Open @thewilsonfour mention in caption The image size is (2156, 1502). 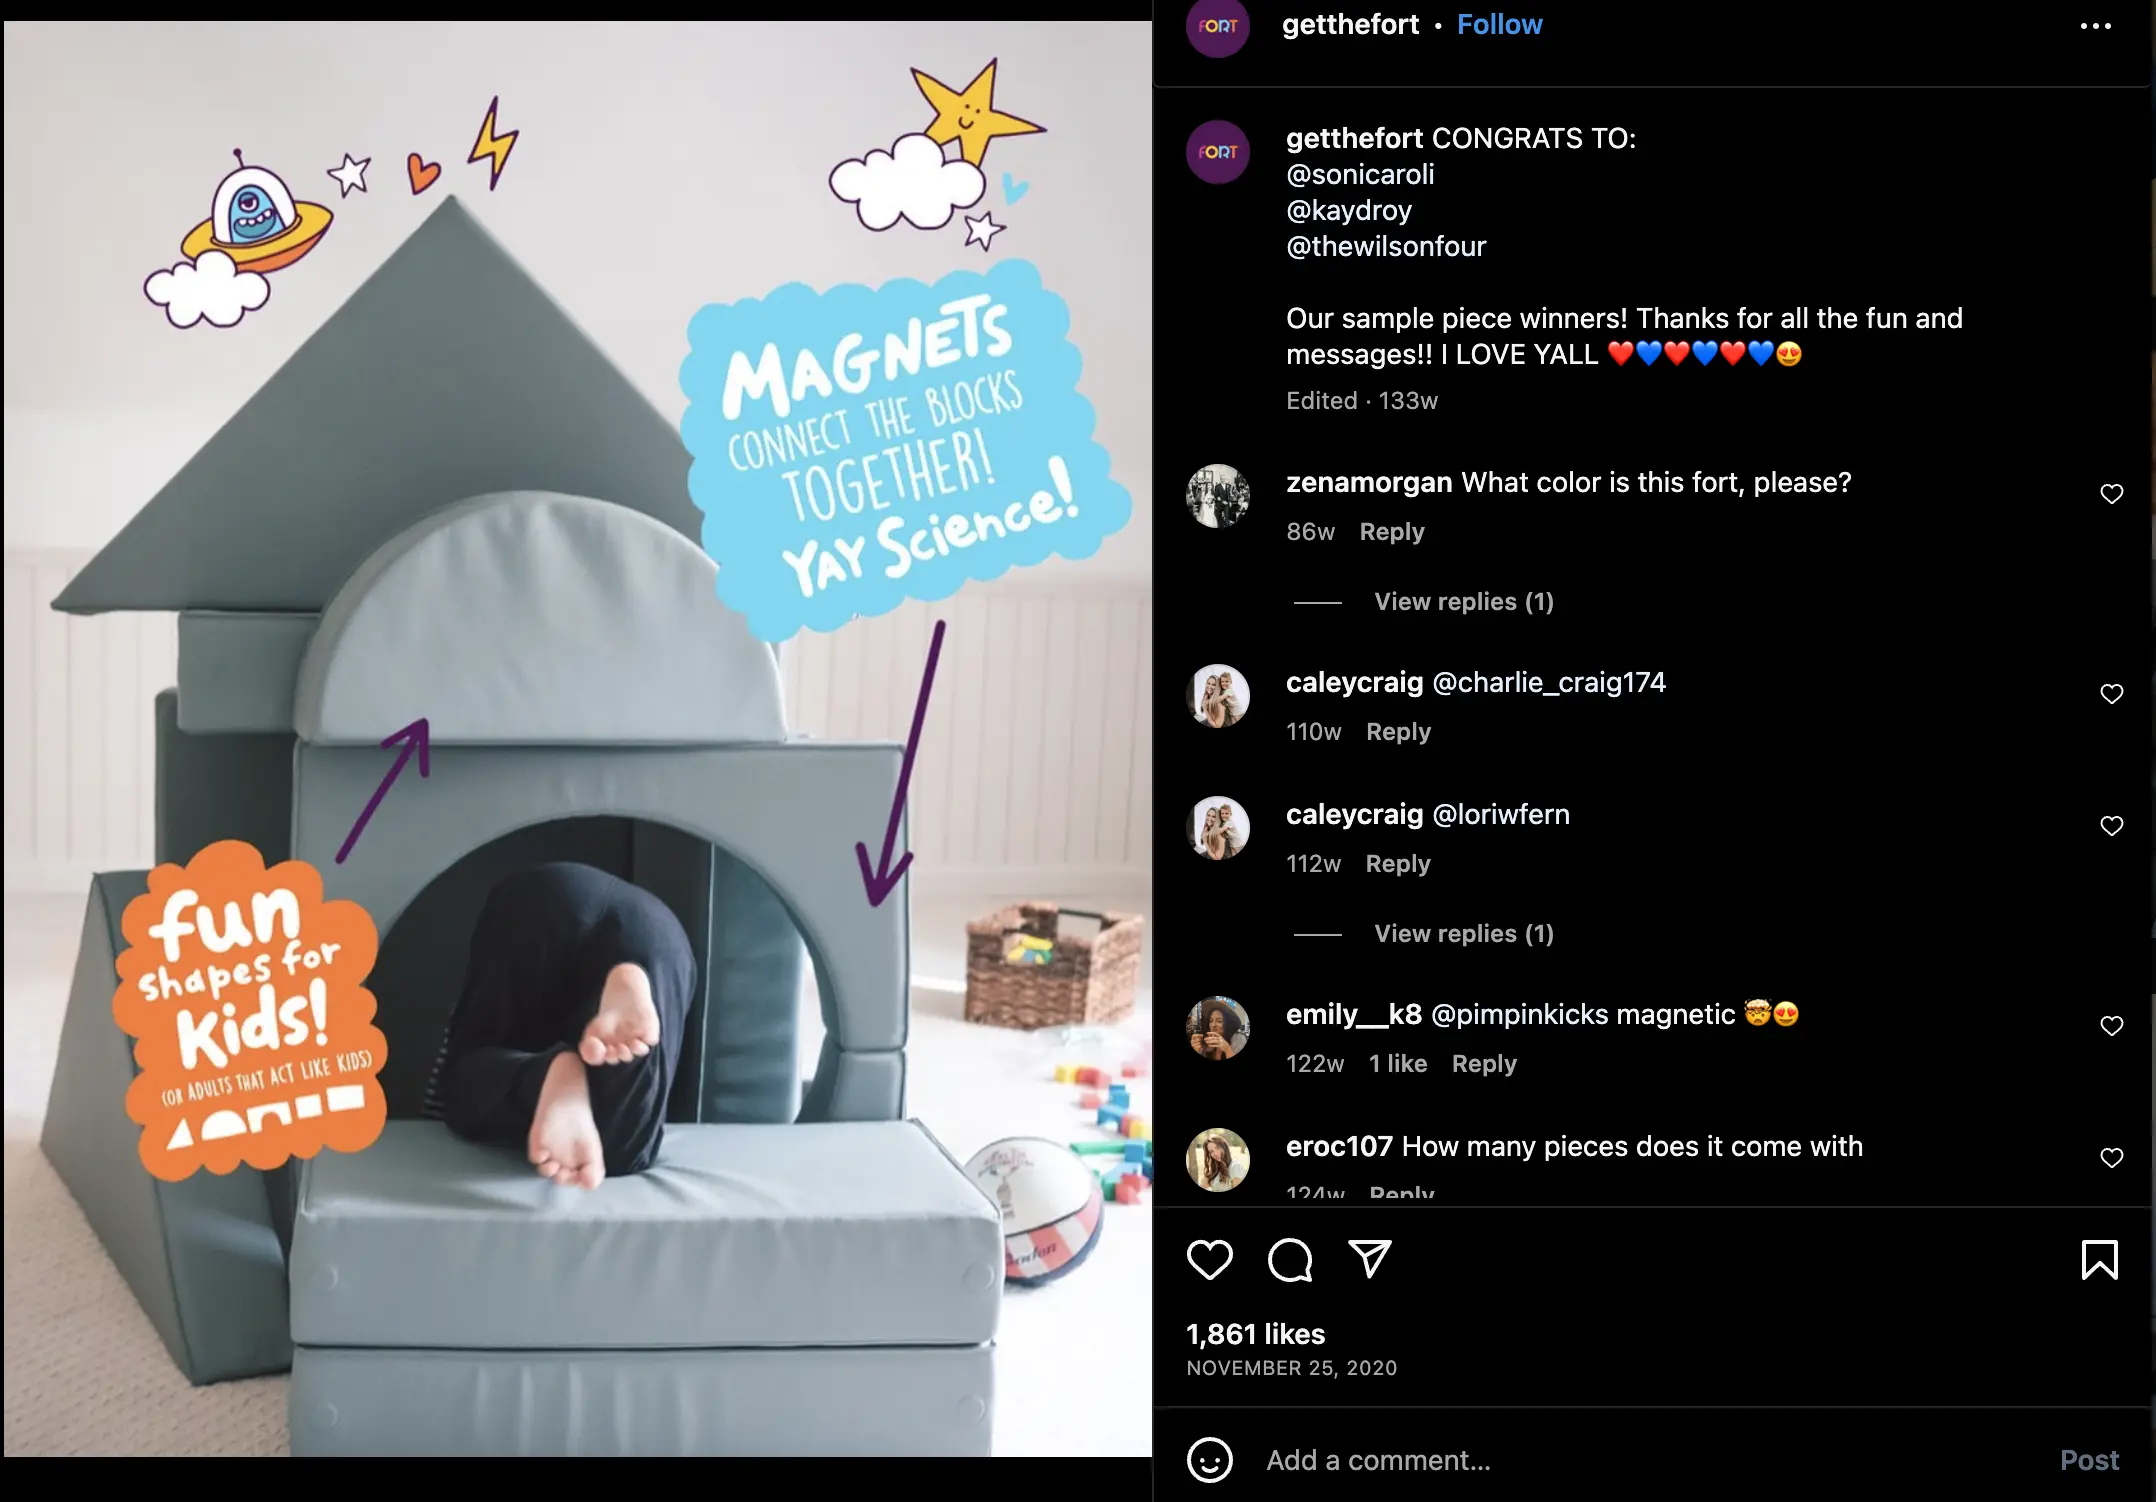coord(1386,247)
